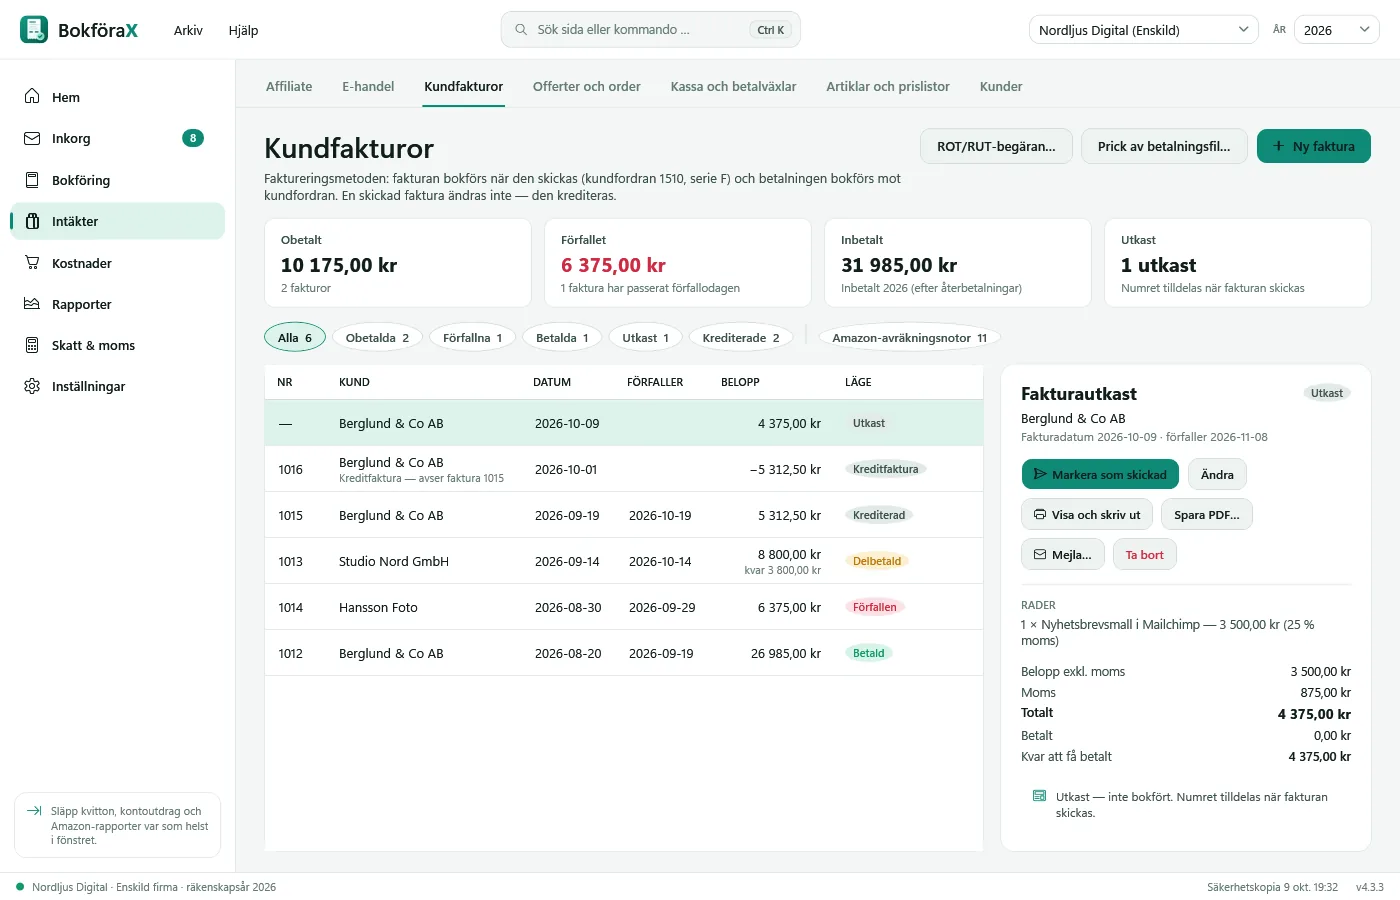Open the Nordljus Digital company dropdown

(x=1144, y=30)
